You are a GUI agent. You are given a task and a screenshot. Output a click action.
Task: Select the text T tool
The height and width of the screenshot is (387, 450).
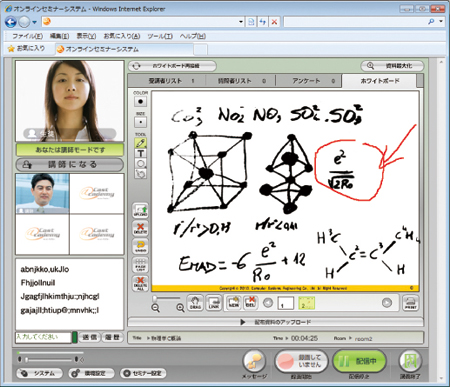[141, 153]
